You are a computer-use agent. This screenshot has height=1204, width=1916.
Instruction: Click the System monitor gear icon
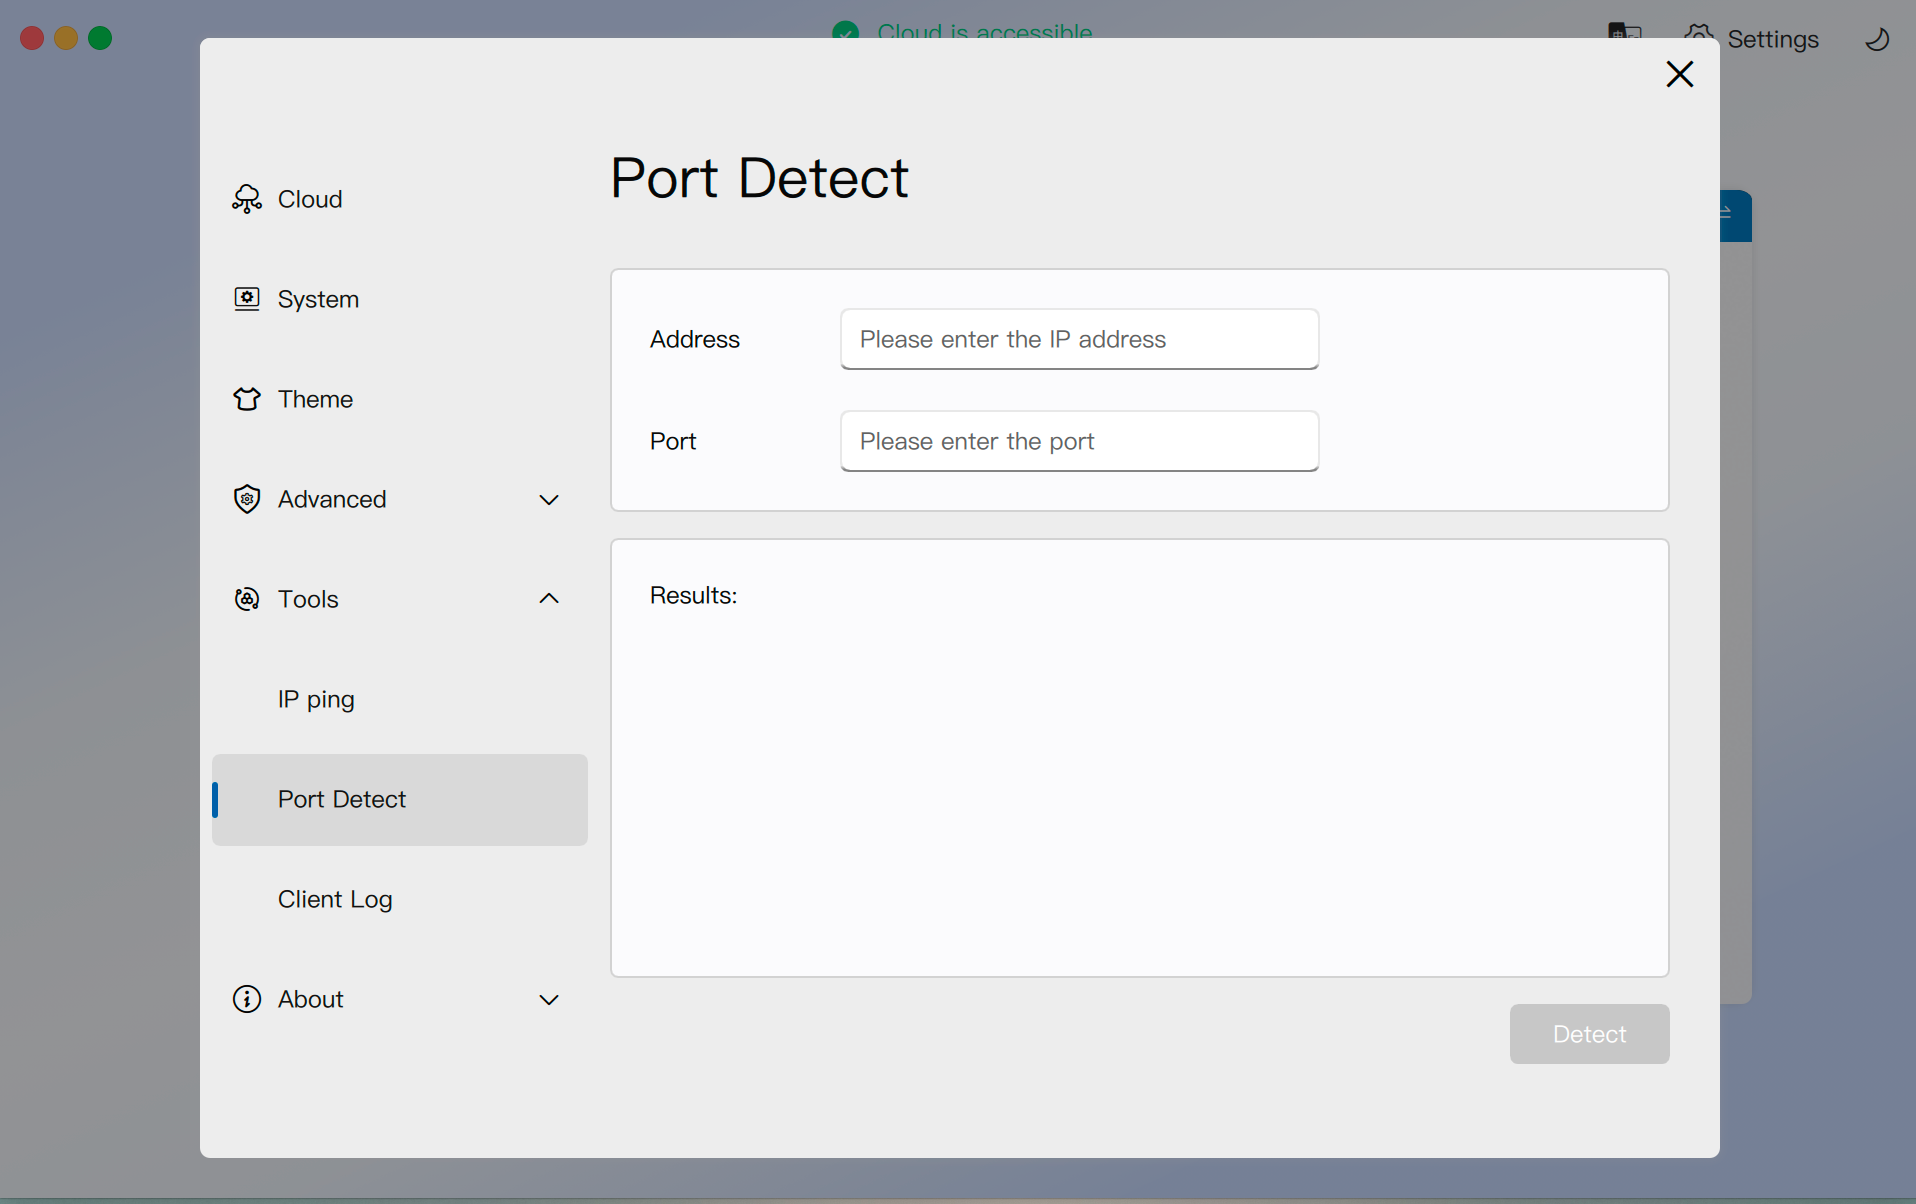coord(246,299)
